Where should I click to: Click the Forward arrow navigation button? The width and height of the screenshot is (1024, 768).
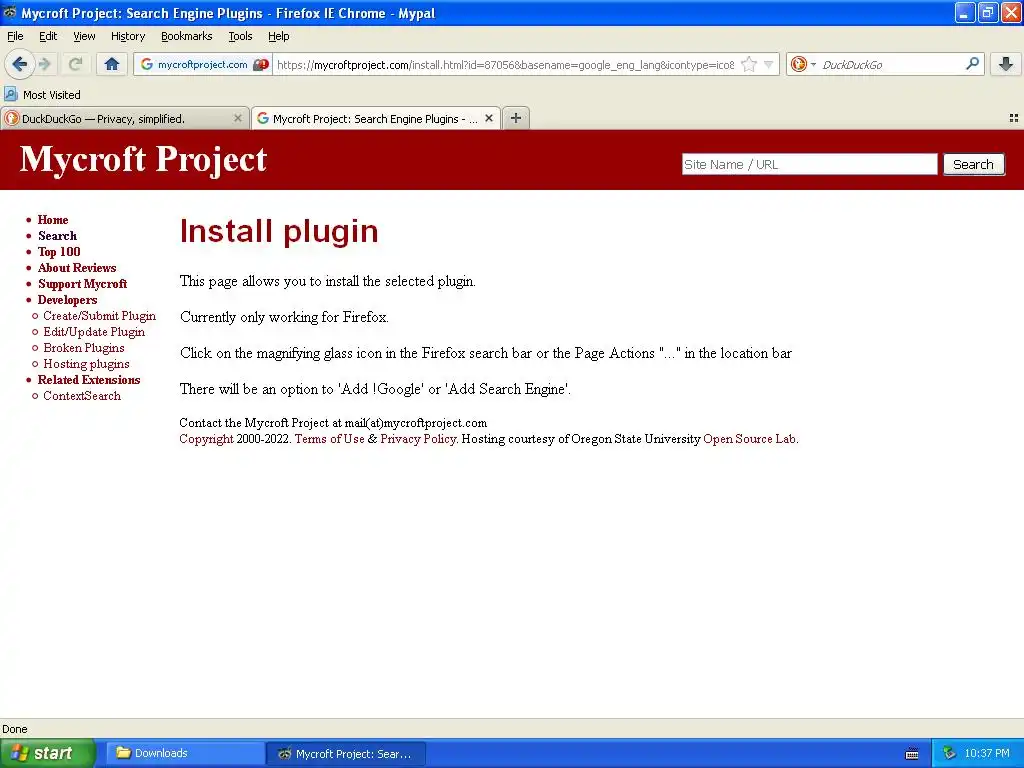point(45,64)
